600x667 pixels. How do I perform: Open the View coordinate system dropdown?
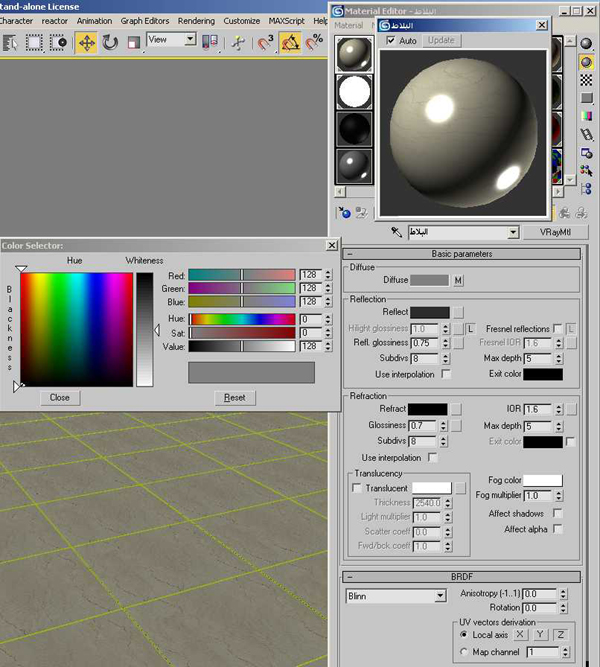[x=171, y=40]
